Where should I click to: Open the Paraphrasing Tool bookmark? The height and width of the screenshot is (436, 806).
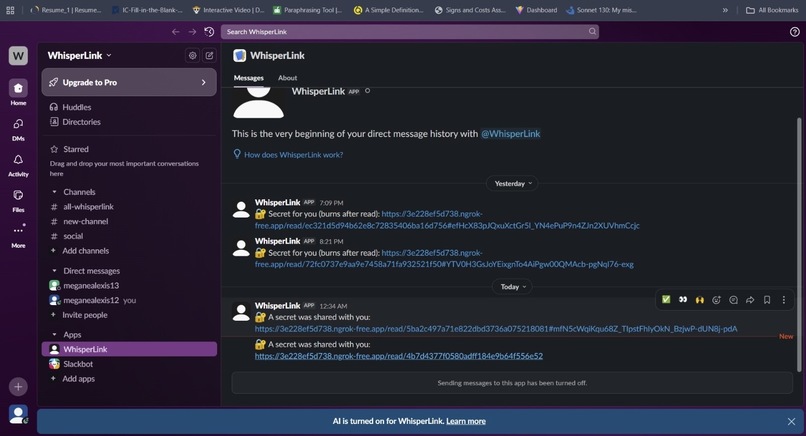tap(307, 10)
